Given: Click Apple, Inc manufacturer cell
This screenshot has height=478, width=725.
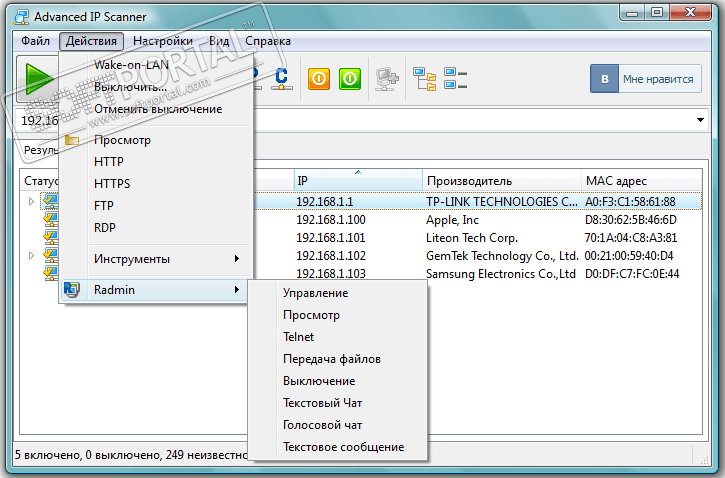Looking at the screenshot, I should click(x=452, y=220).
